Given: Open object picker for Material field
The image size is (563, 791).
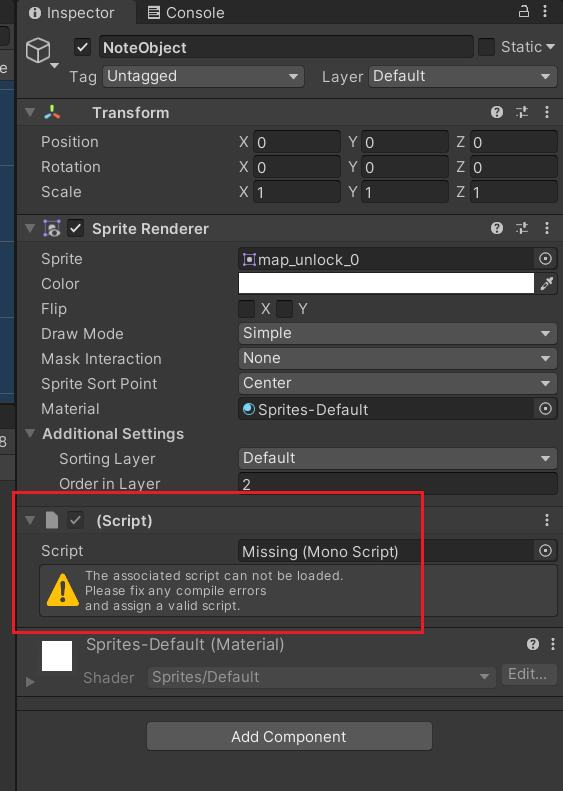Looking at the screenshot, I should (545, 409).
